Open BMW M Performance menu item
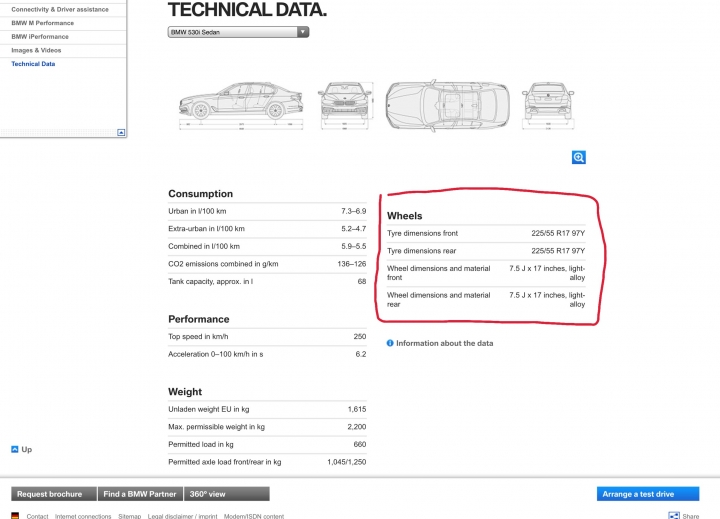 [43, 23]
